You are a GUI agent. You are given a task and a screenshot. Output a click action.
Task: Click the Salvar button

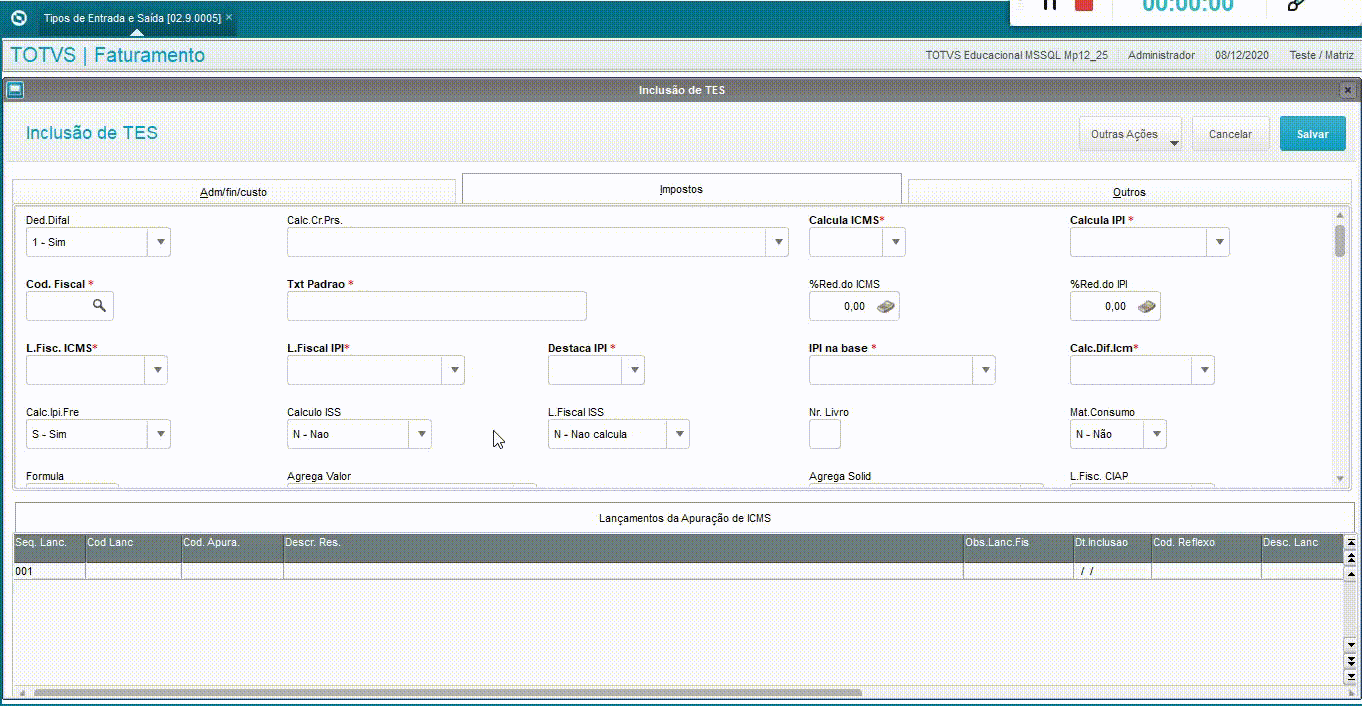pos(1312,134)
